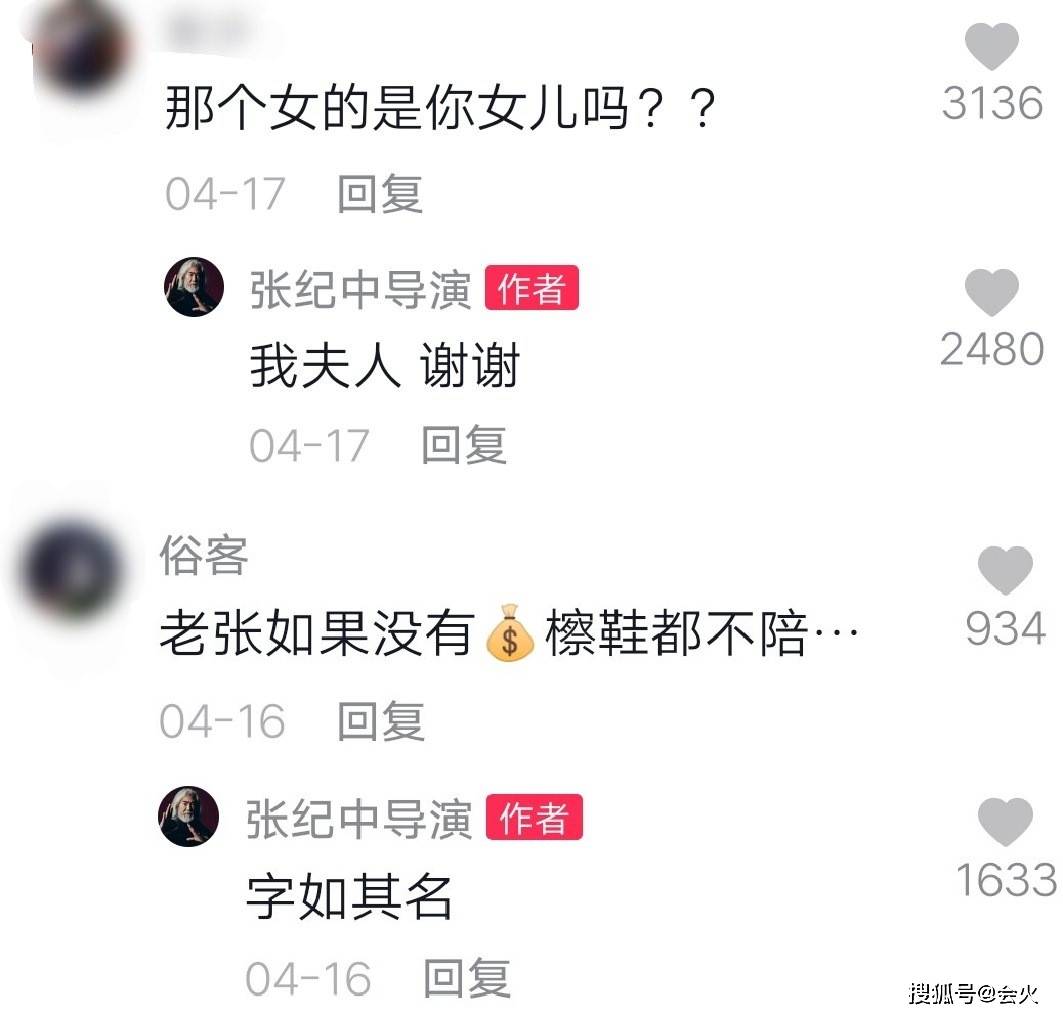Image resolution: width=1063 pixels, height=1017 pixels.
Task: Like the '我夫人 谢谢' reply
Action: (991, 292)
